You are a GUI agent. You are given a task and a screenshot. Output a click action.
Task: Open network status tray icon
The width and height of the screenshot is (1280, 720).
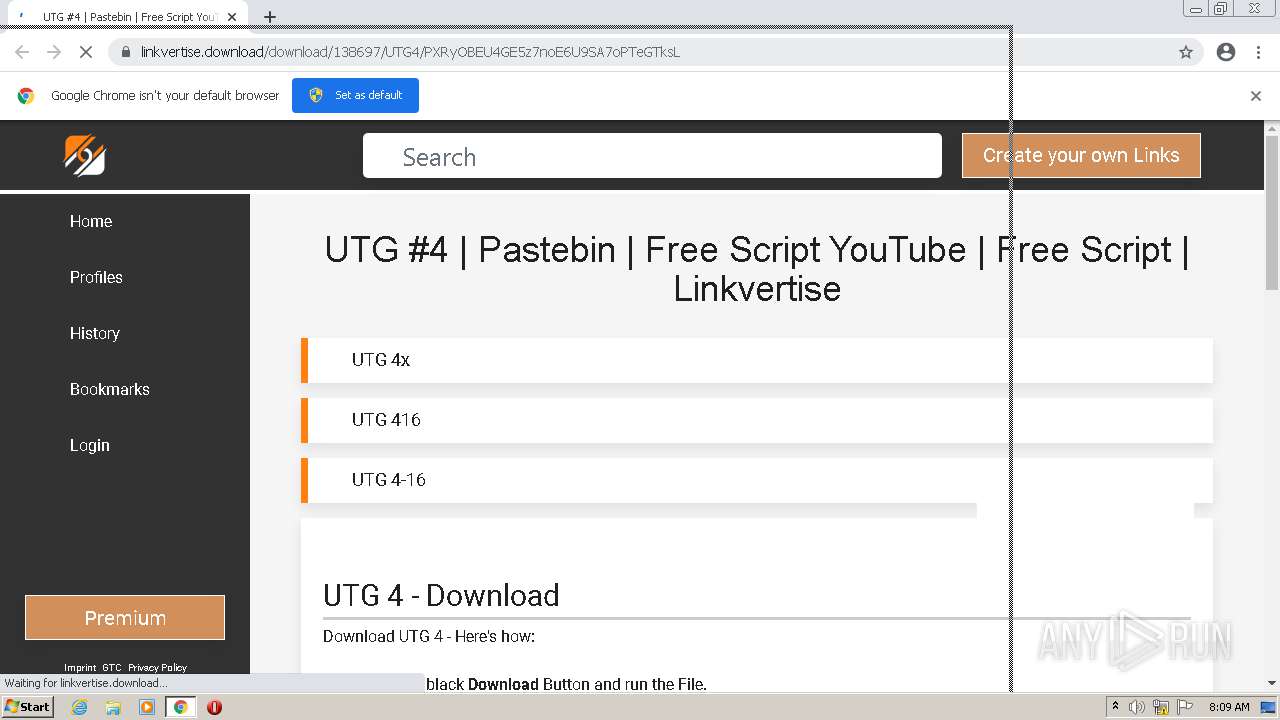[1161, 707]
